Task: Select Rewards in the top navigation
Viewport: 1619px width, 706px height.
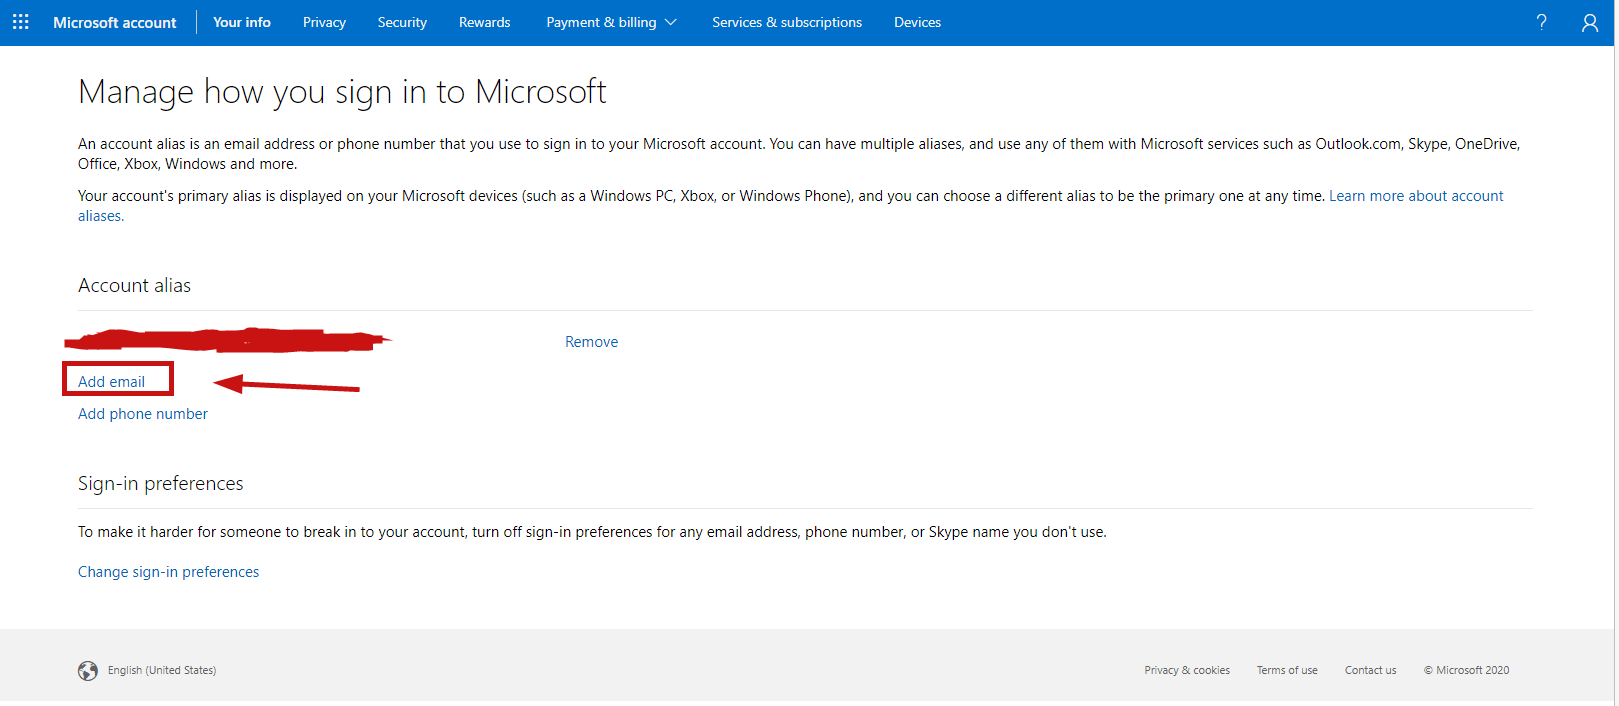Action: click(484, 22)
